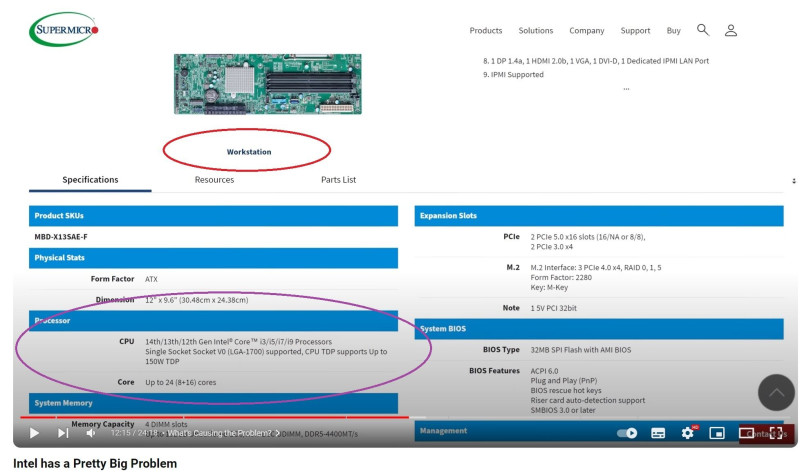Screen dimensions: 800x473
Task: Click the Expansion Slots header
Action: click(x=599, y=216)
